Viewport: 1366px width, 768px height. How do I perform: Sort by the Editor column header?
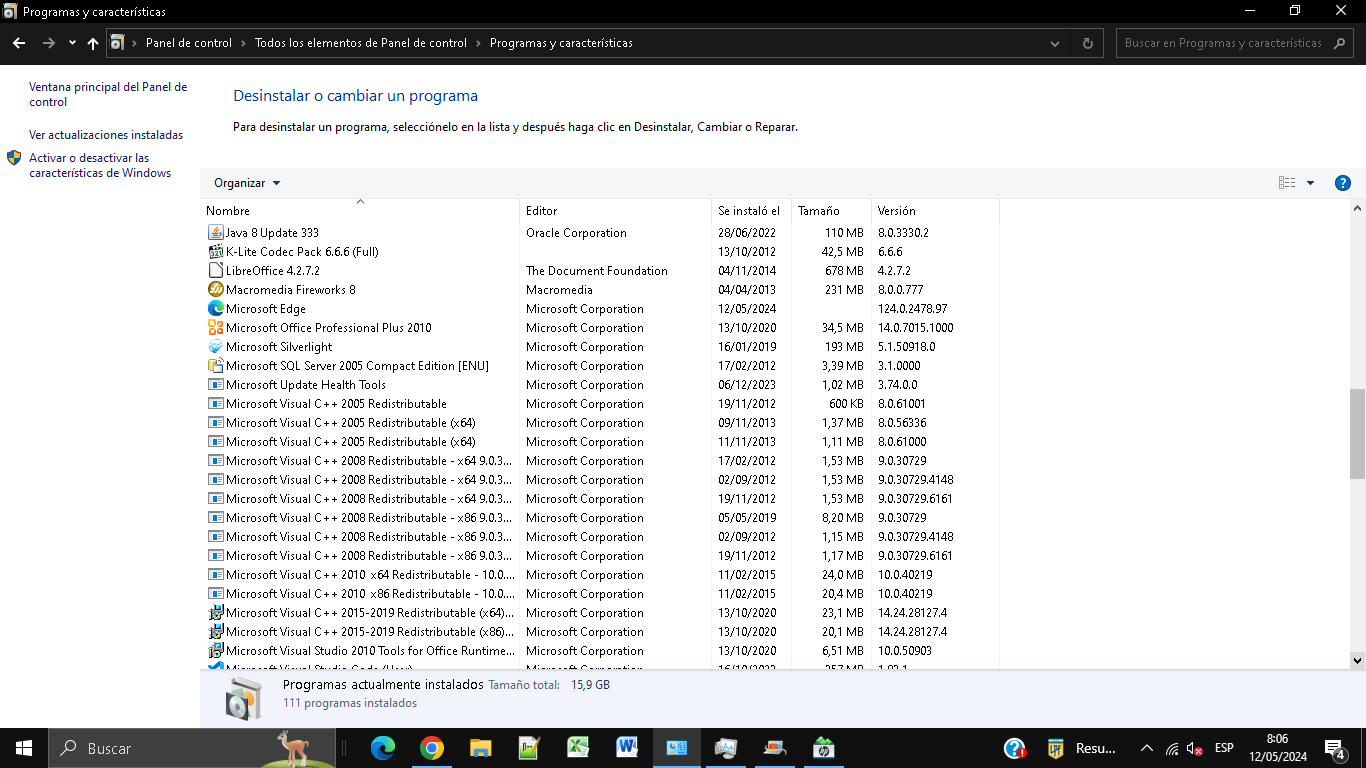point(615,211)
